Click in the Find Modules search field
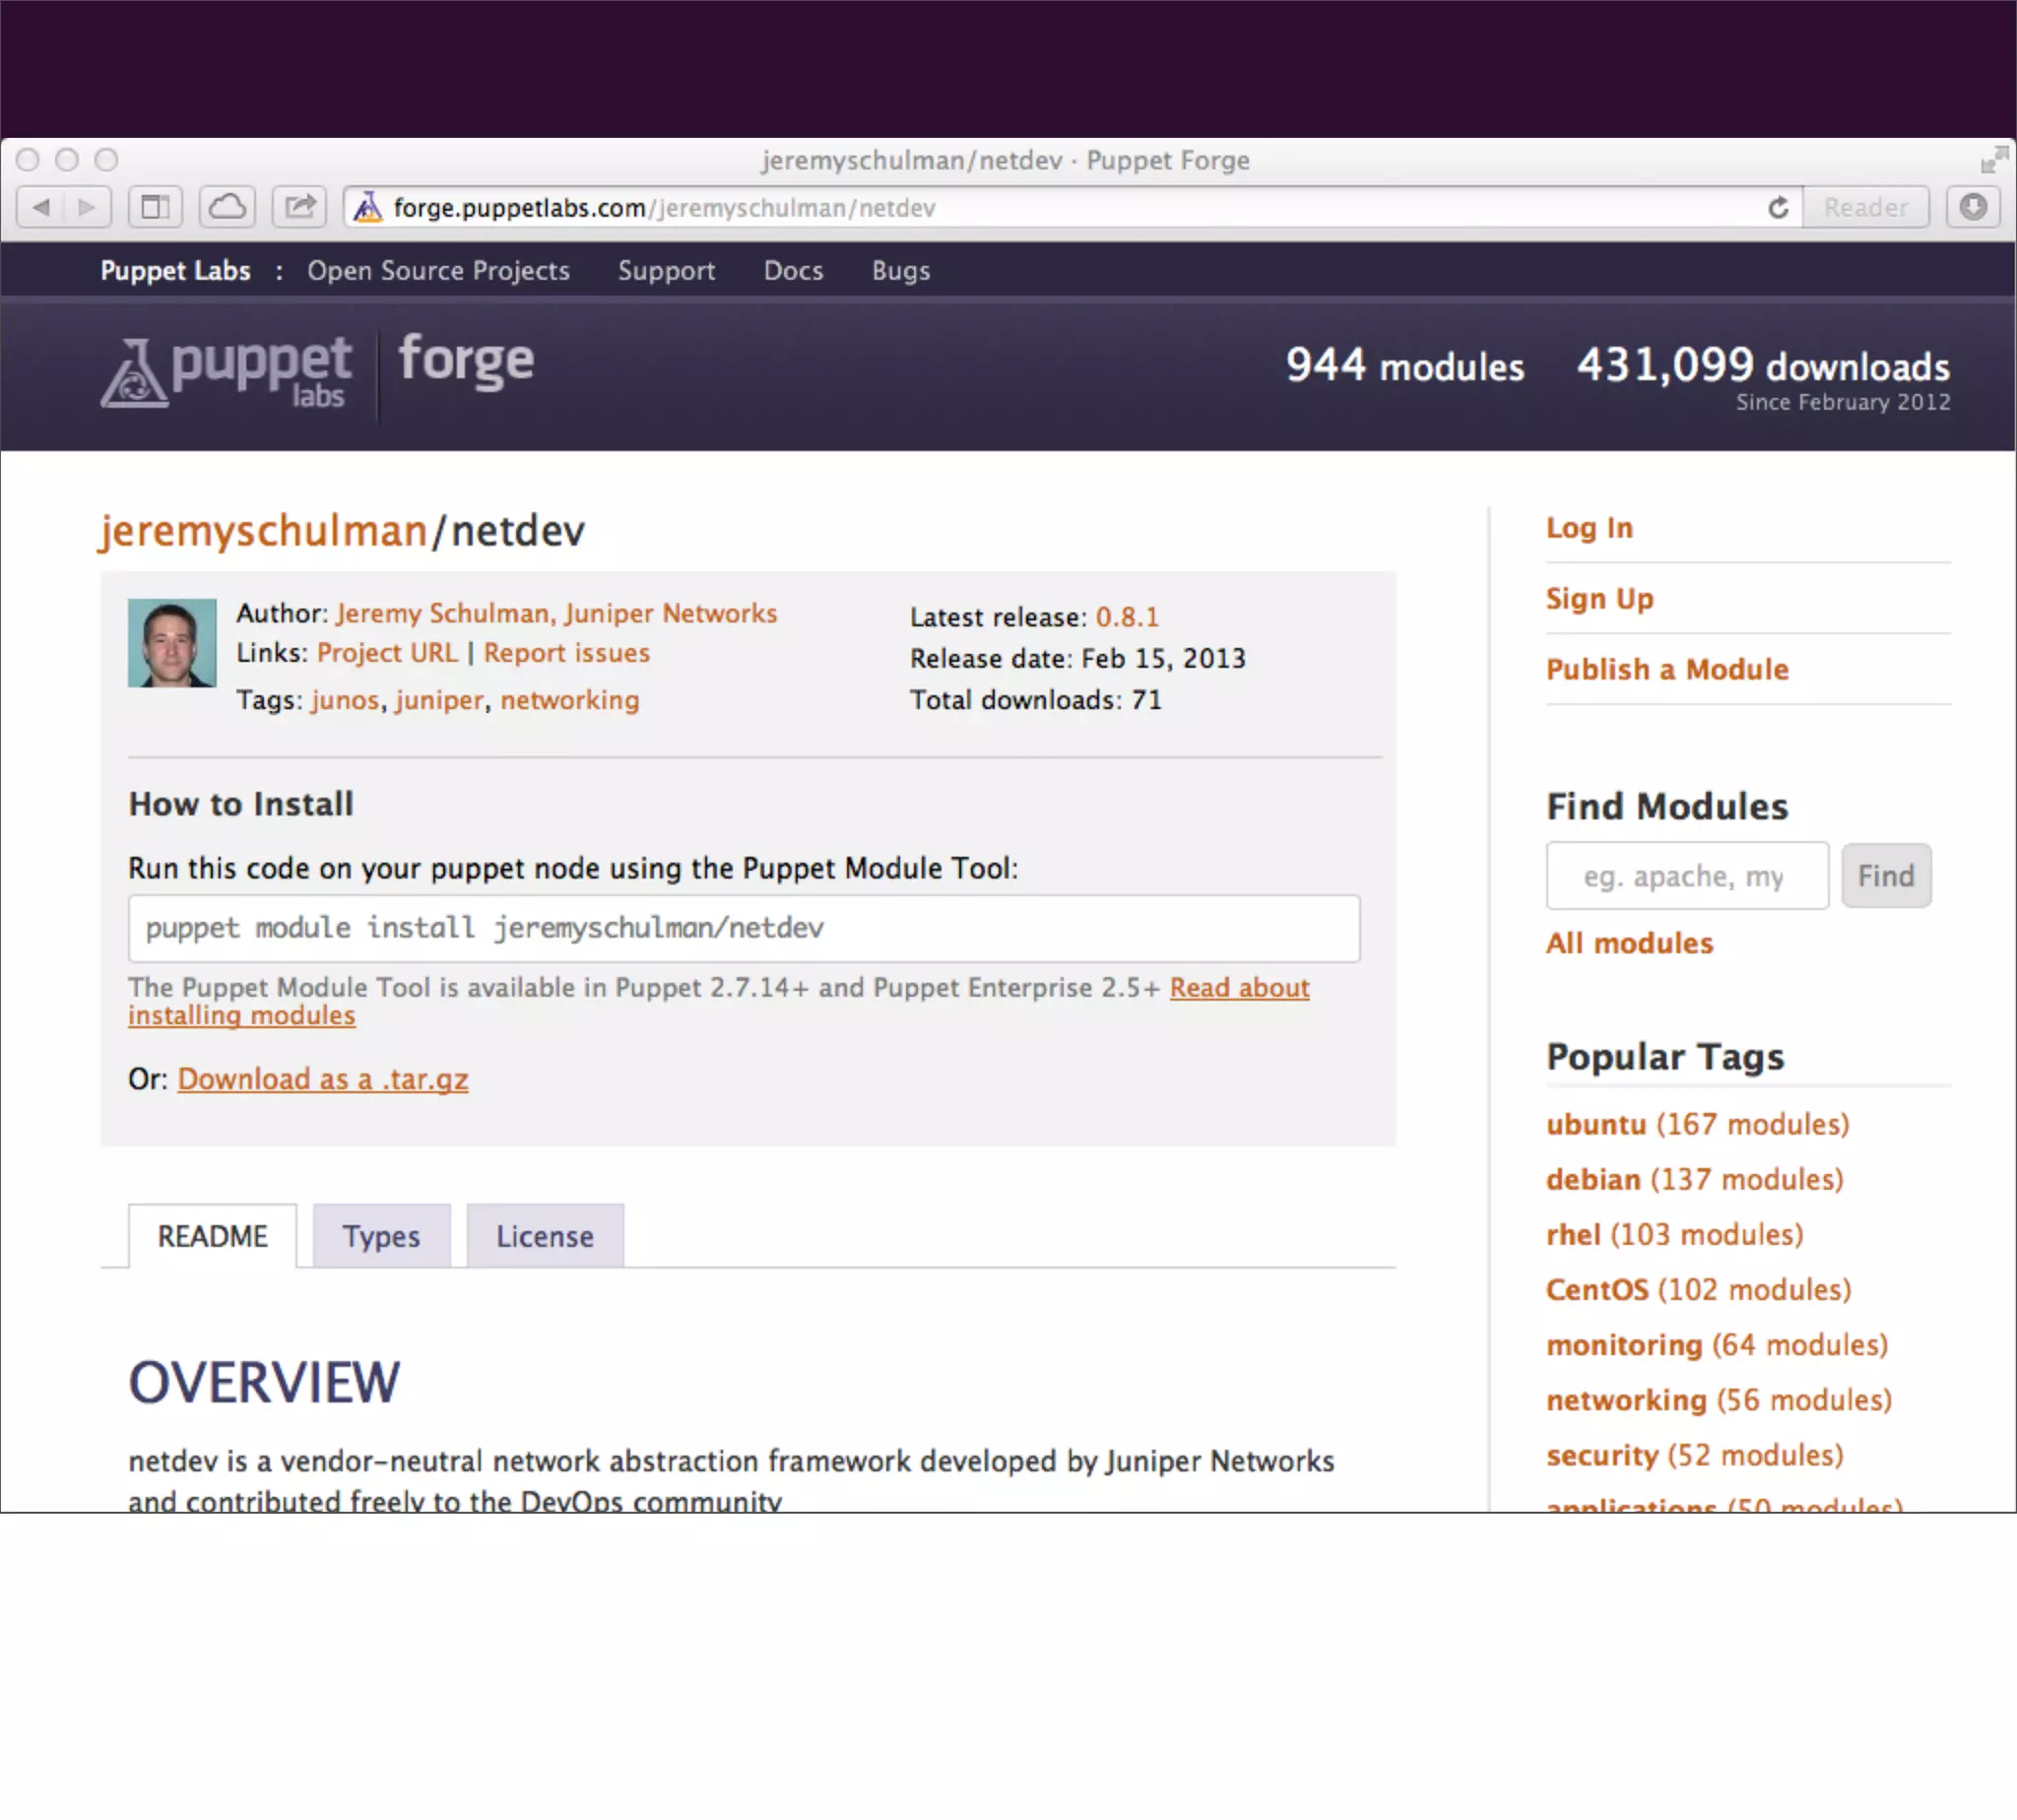The width and height of the screenshot is (2017, 1820). point(1686,876)
